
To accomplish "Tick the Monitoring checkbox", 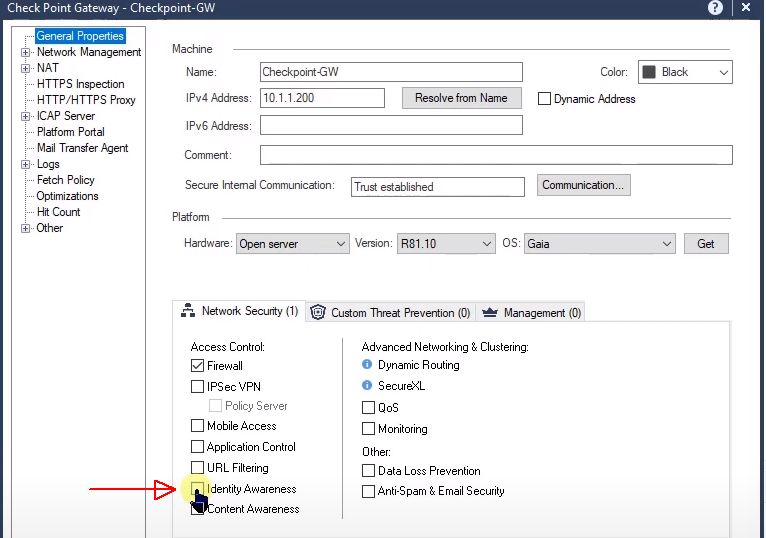I will 368,429.
